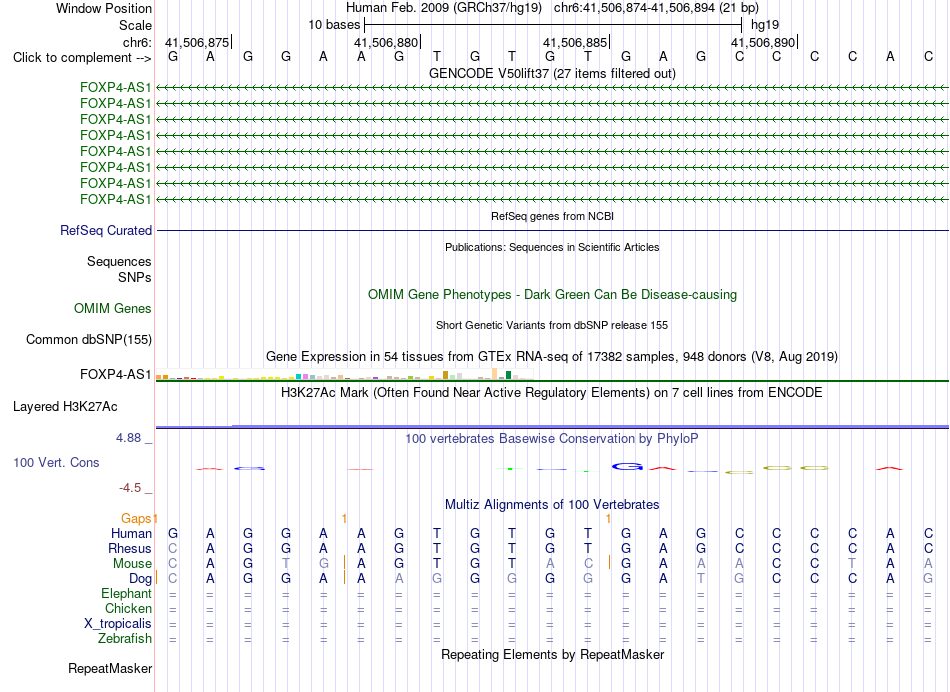
Task: Click the "100 Vert. Cons" track label
Action: (x=56, y=462)
